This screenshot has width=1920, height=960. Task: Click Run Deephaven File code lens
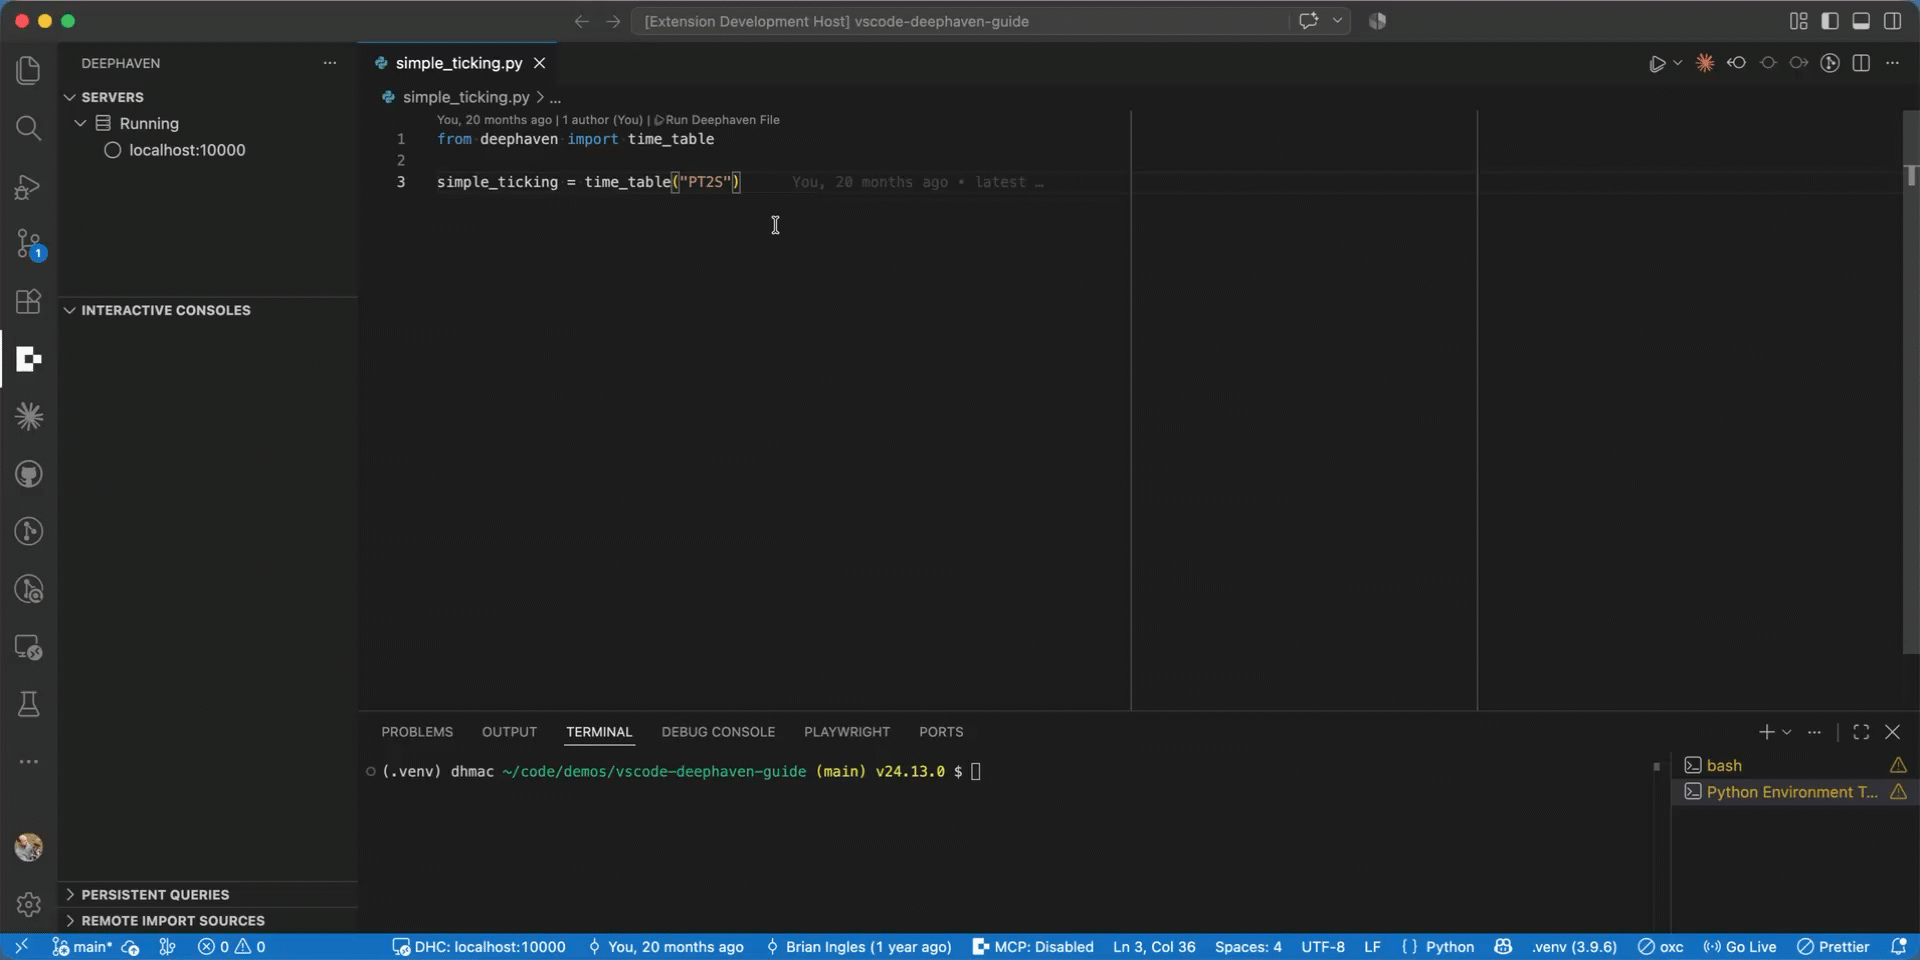(717, 120)
